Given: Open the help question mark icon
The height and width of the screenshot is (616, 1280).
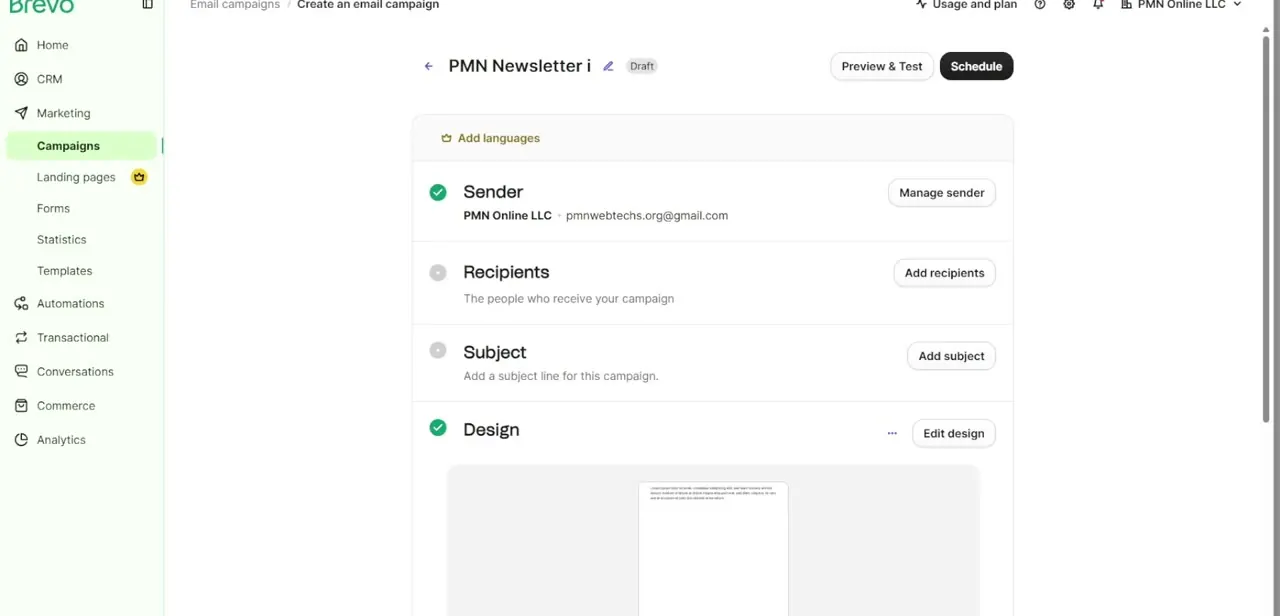Looking at the screenshot, I should point(1040,5).
